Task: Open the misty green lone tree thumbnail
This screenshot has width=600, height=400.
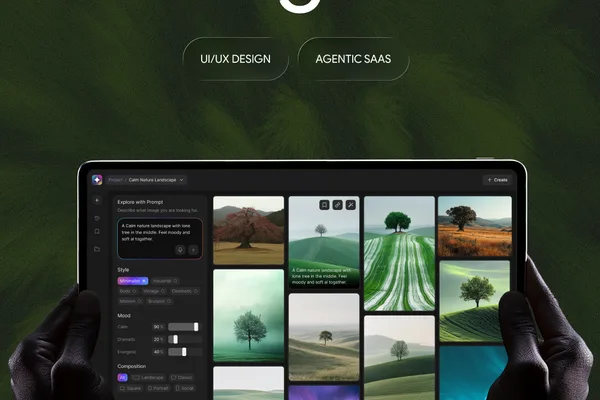Action: (x=249, y=316)
